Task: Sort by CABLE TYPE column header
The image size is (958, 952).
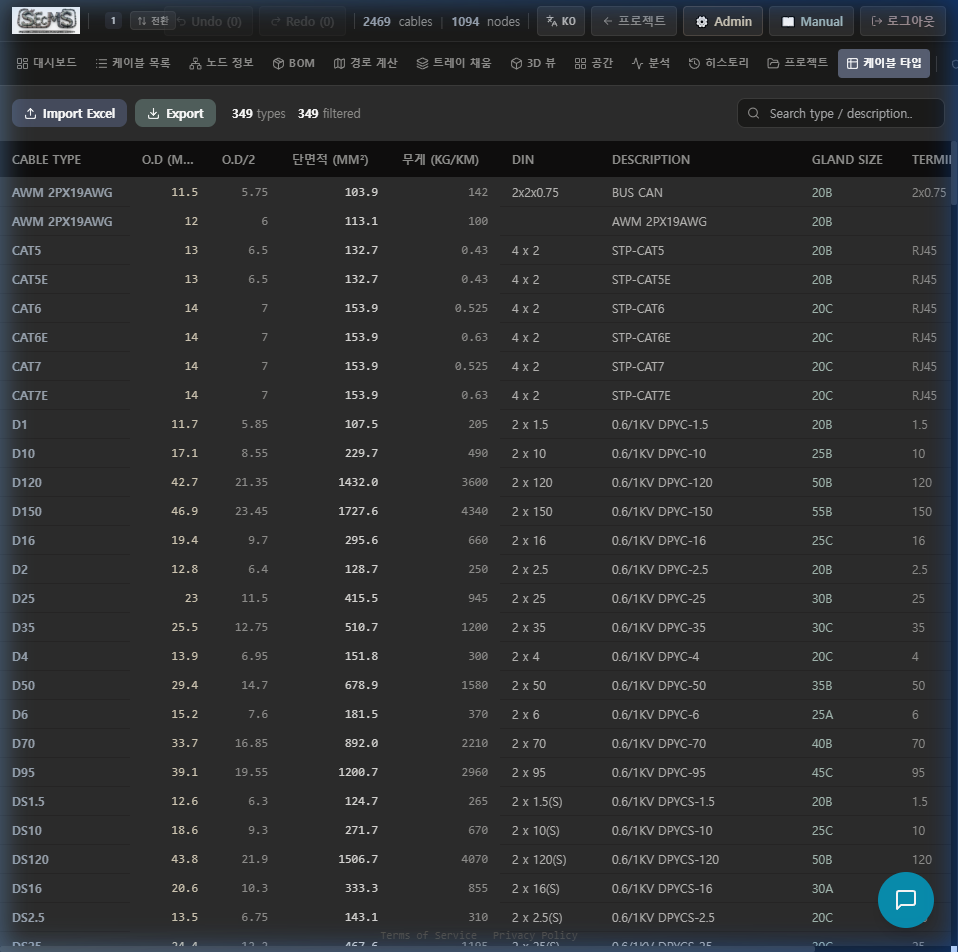Action: pos(46,159)
